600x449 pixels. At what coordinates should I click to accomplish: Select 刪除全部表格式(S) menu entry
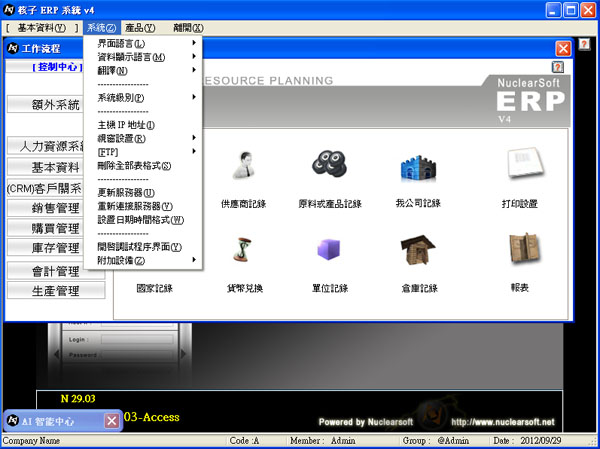coord(143,165)
